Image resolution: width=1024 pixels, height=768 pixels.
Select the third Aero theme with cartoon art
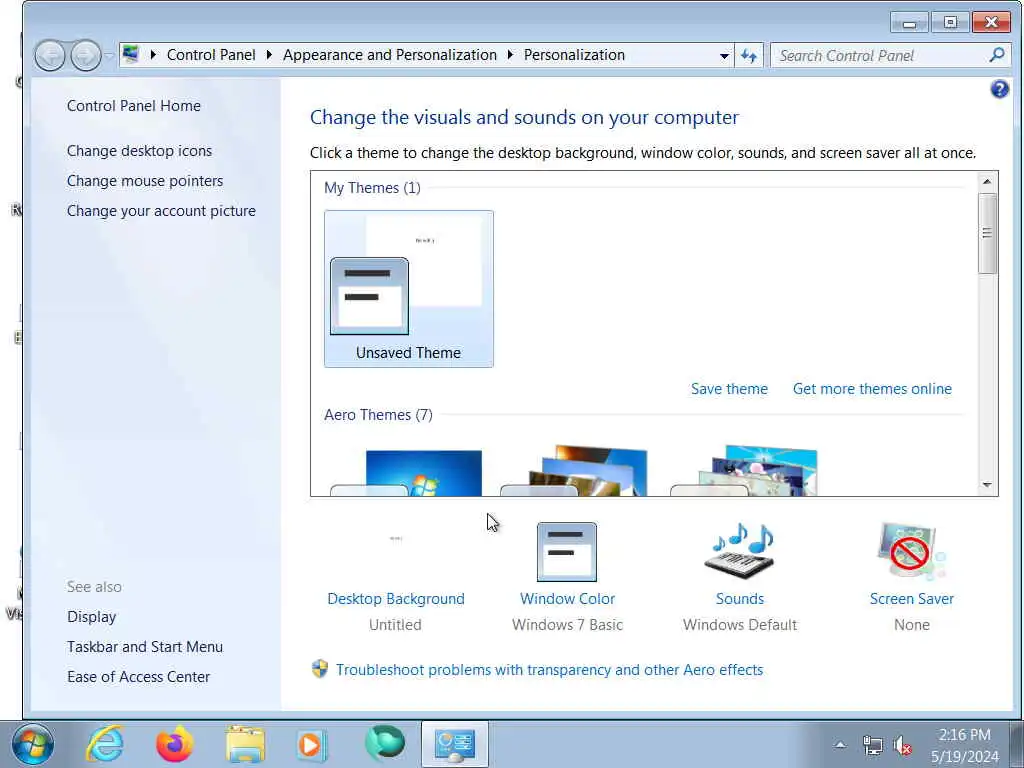tap(744, 471)
